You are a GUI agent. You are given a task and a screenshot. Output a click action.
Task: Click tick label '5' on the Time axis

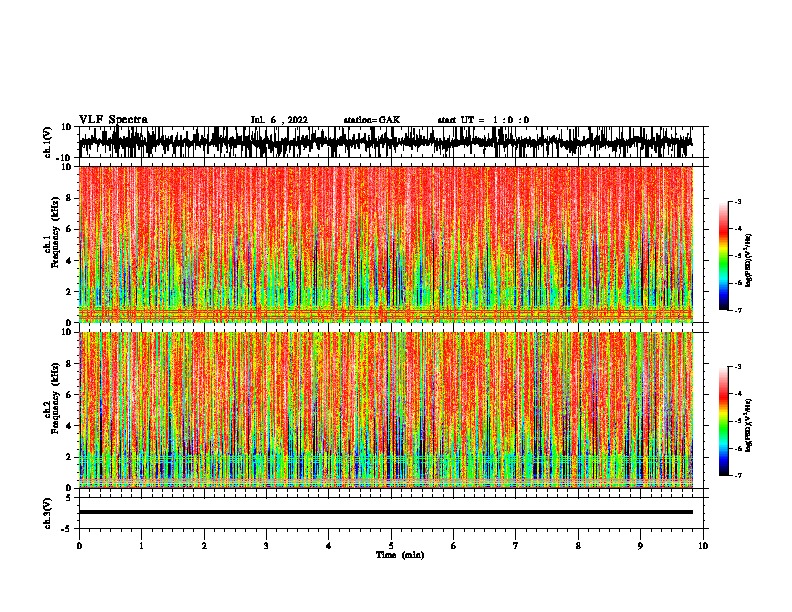pyautogui.click(x=391, y=546)
